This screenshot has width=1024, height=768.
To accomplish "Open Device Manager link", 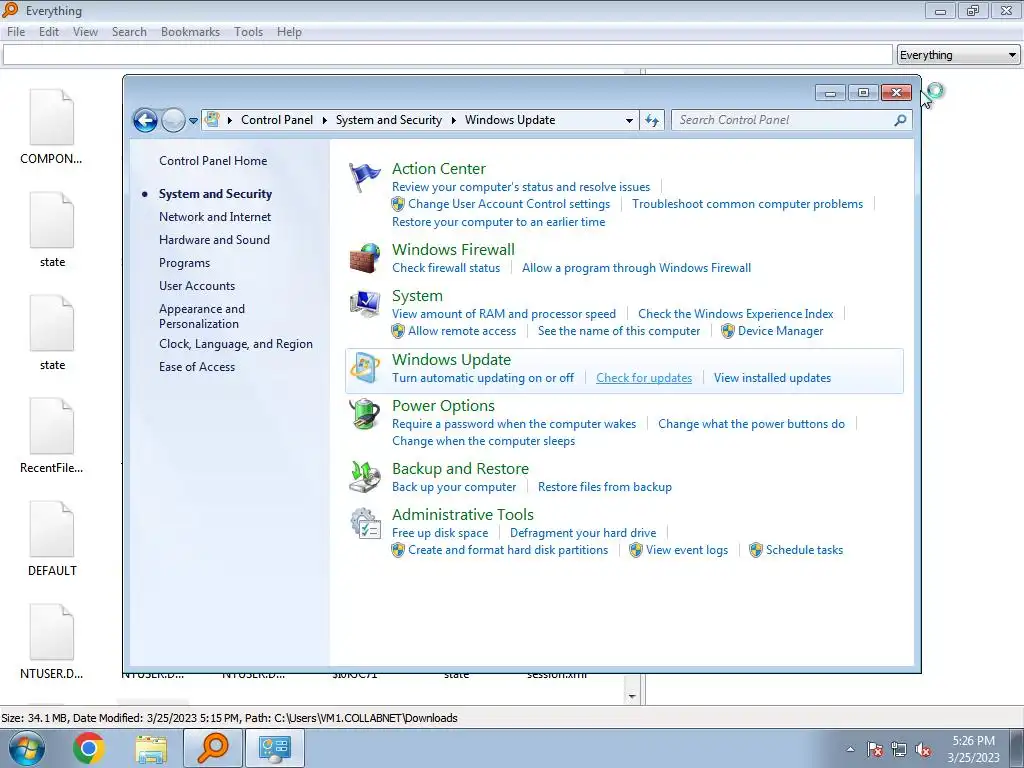I will [780, 331].
